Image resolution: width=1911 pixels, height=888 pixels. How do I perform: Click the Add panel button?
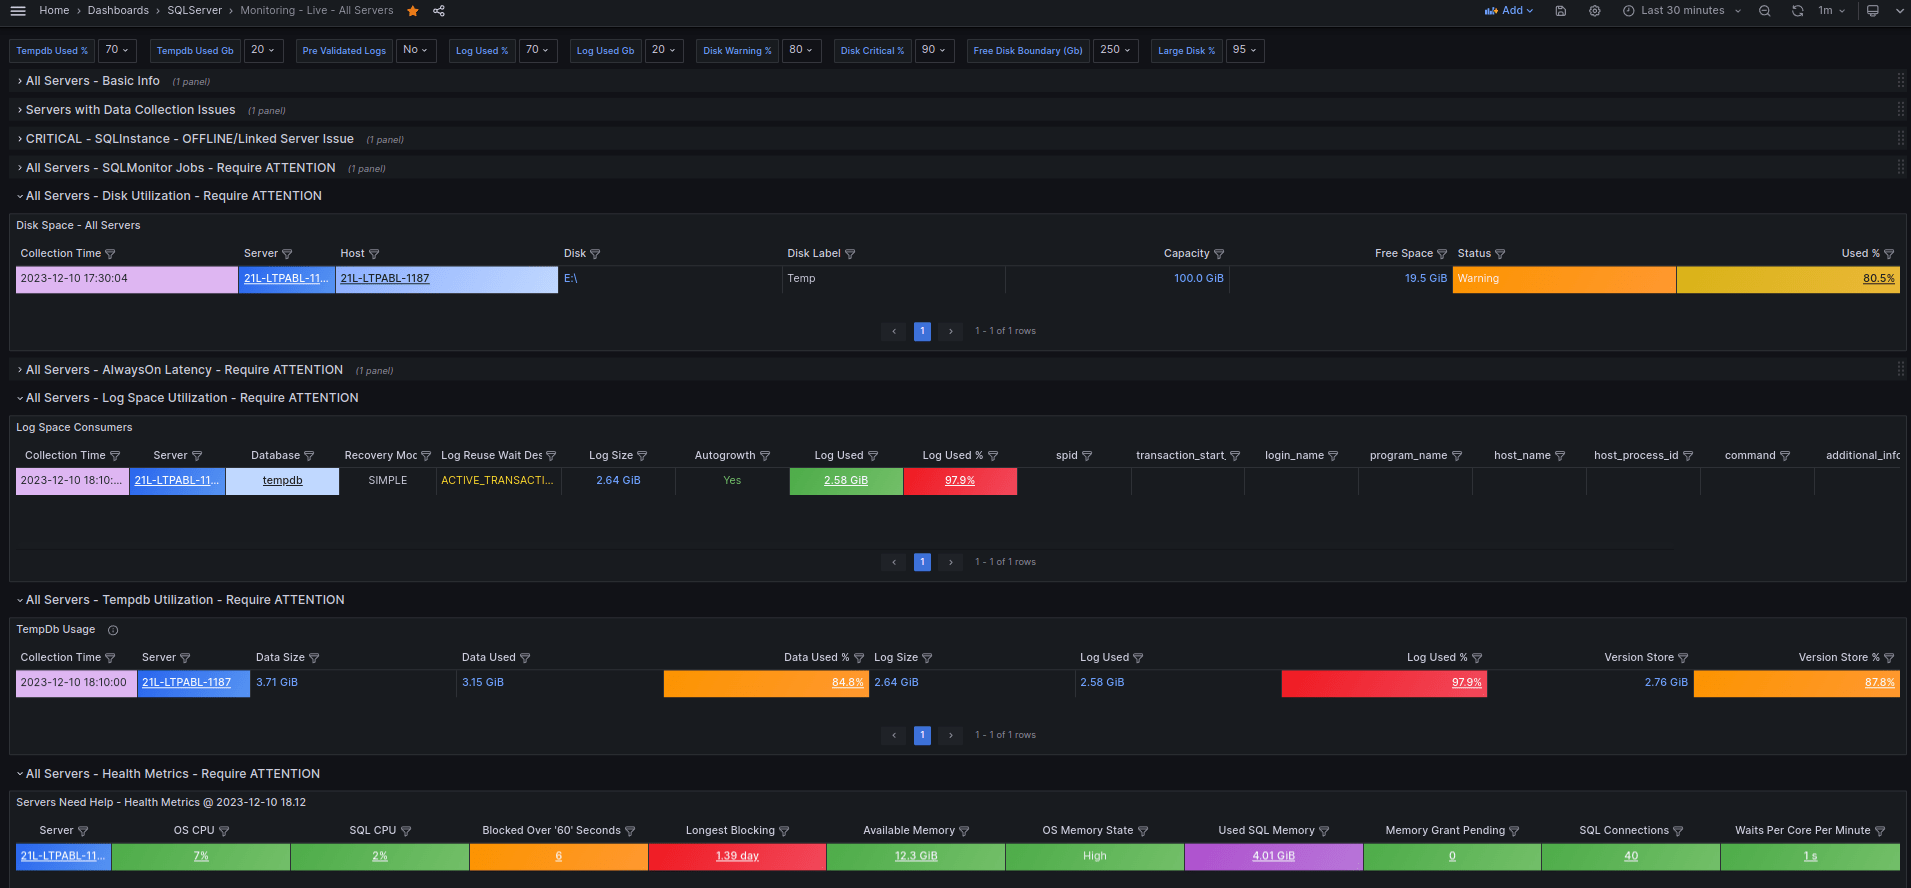tap(1508, 11)
